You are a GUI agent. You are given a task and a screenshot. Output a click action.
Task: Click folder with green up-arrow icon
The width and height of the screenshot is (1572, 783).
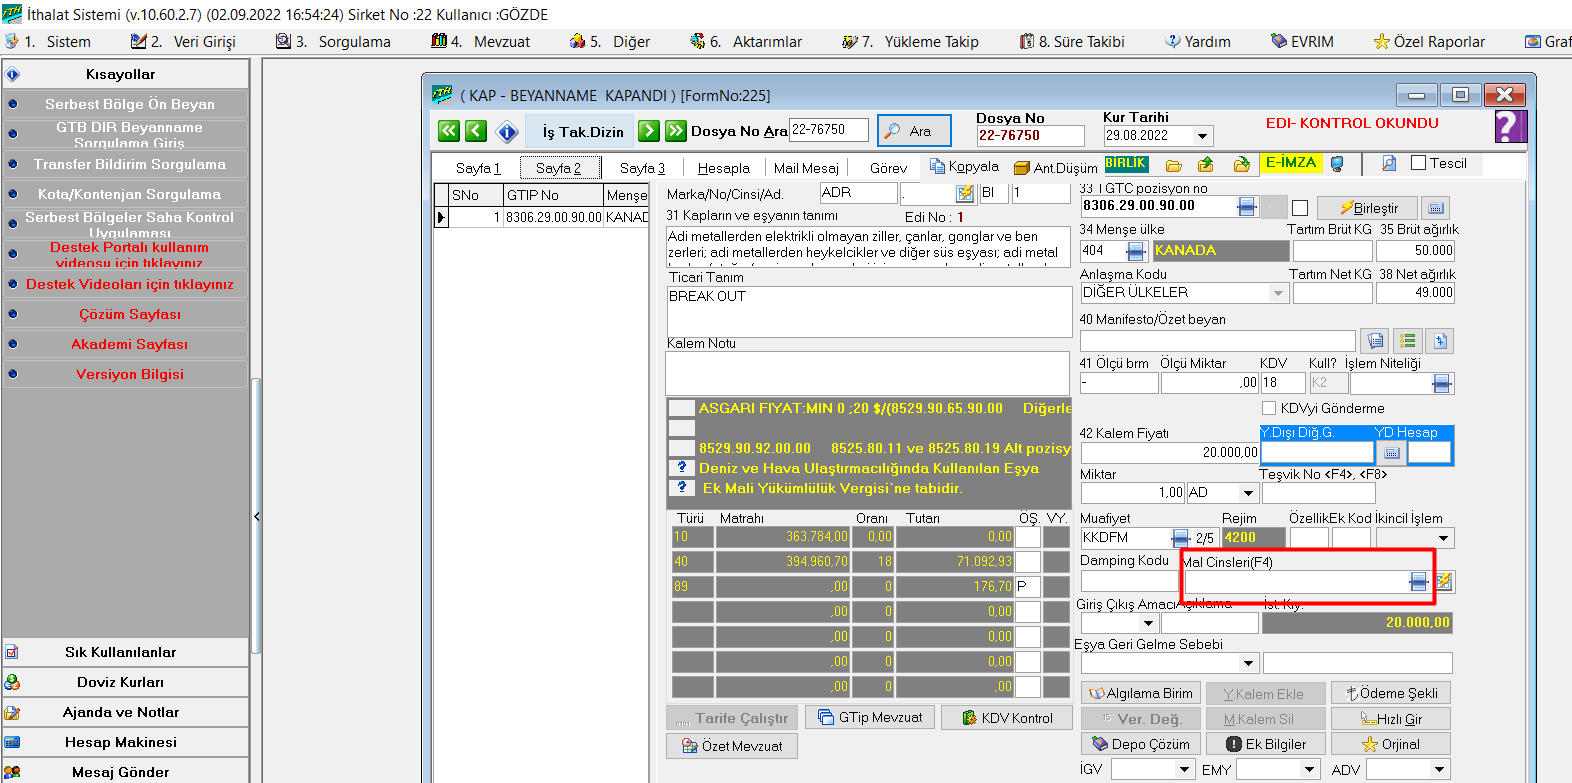tap(1206, 165)
